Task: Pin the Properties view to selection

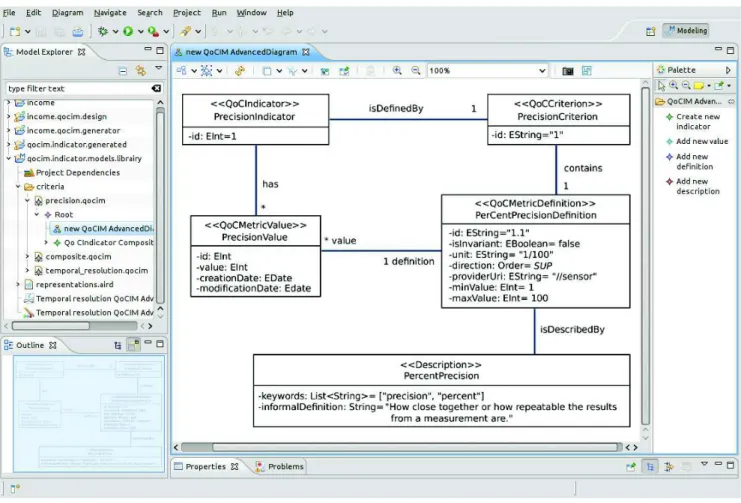Action: 631,467
